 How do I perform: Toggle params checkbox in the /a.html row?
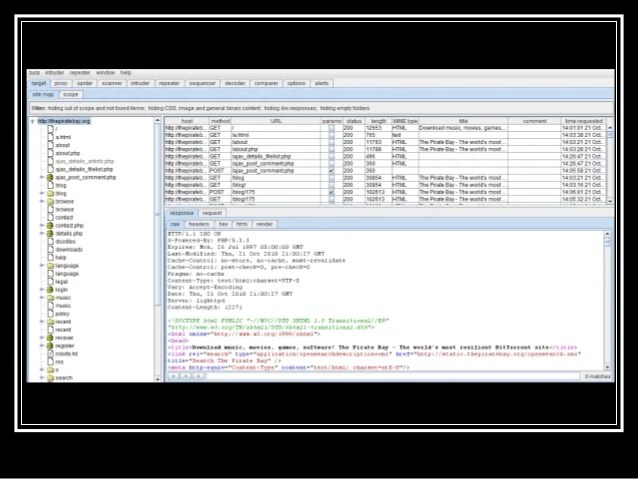332,135
